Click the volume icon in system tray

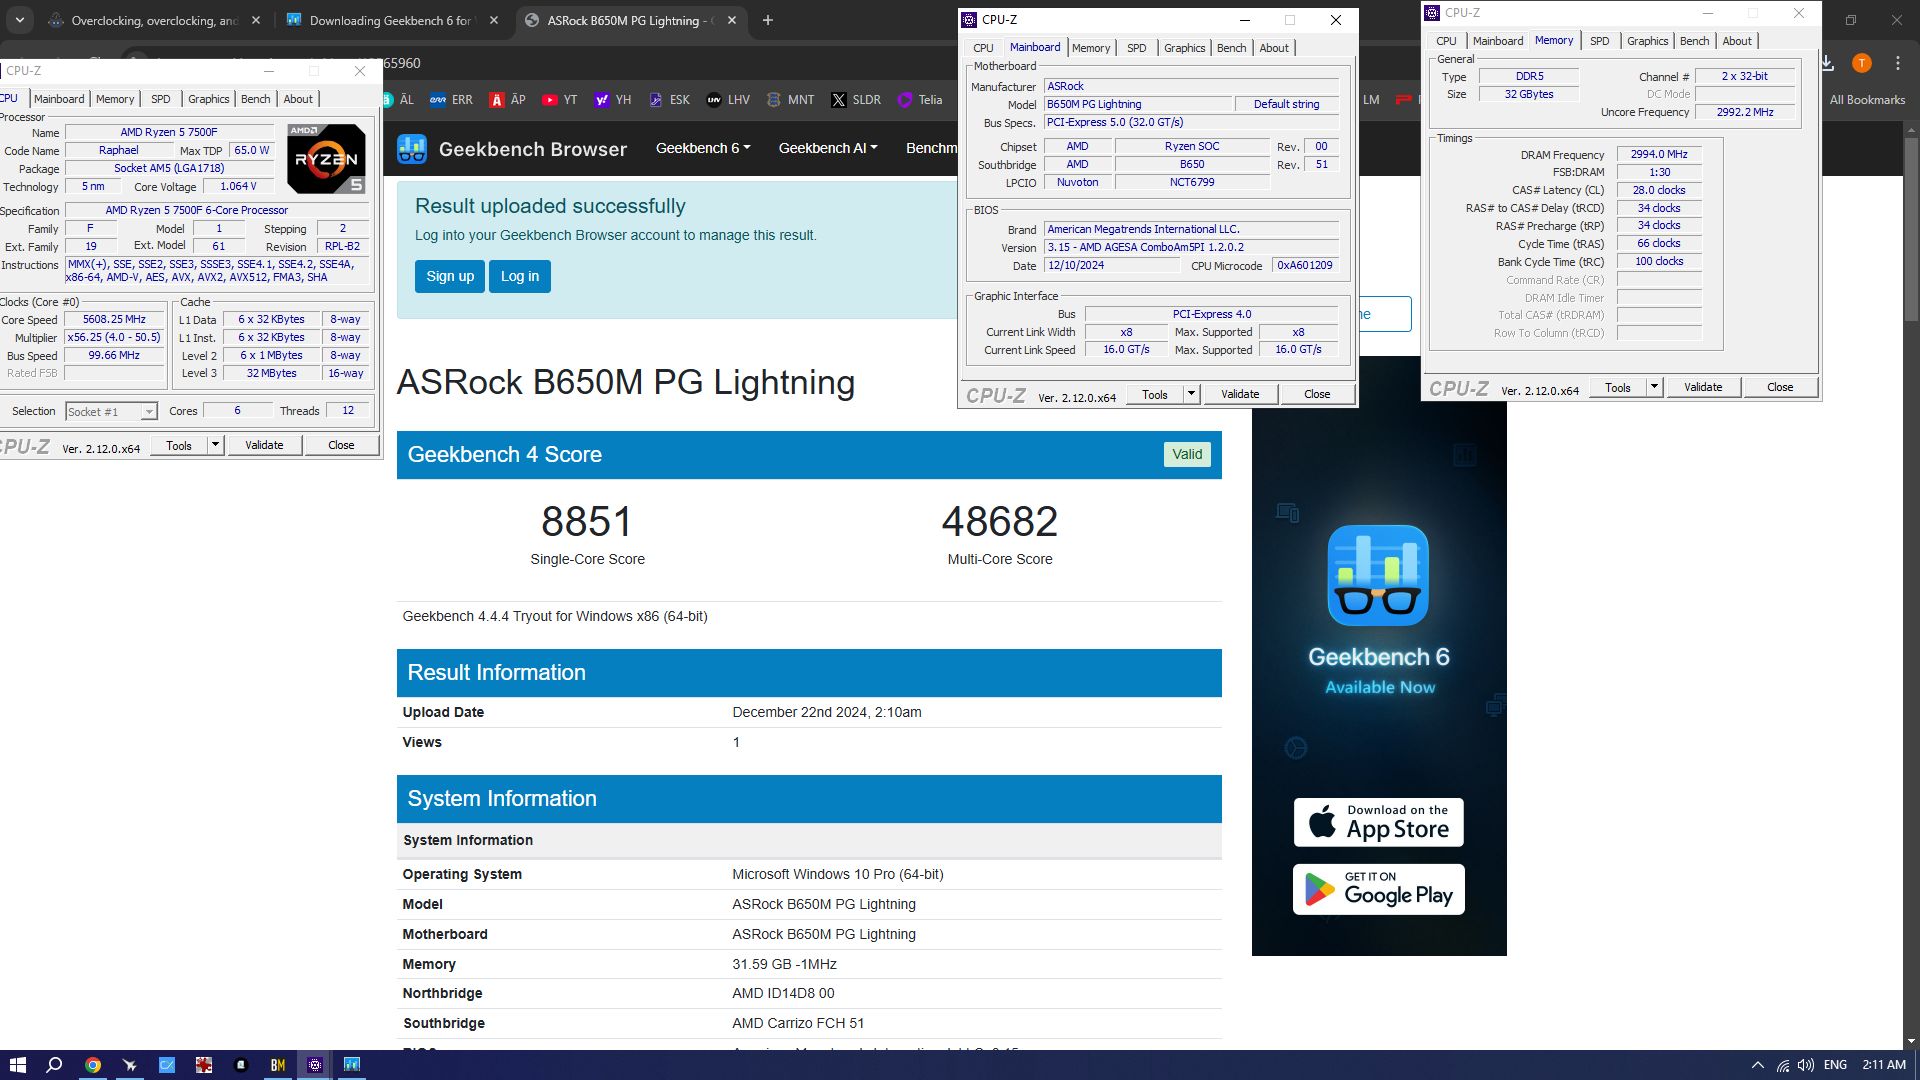1805,1065
